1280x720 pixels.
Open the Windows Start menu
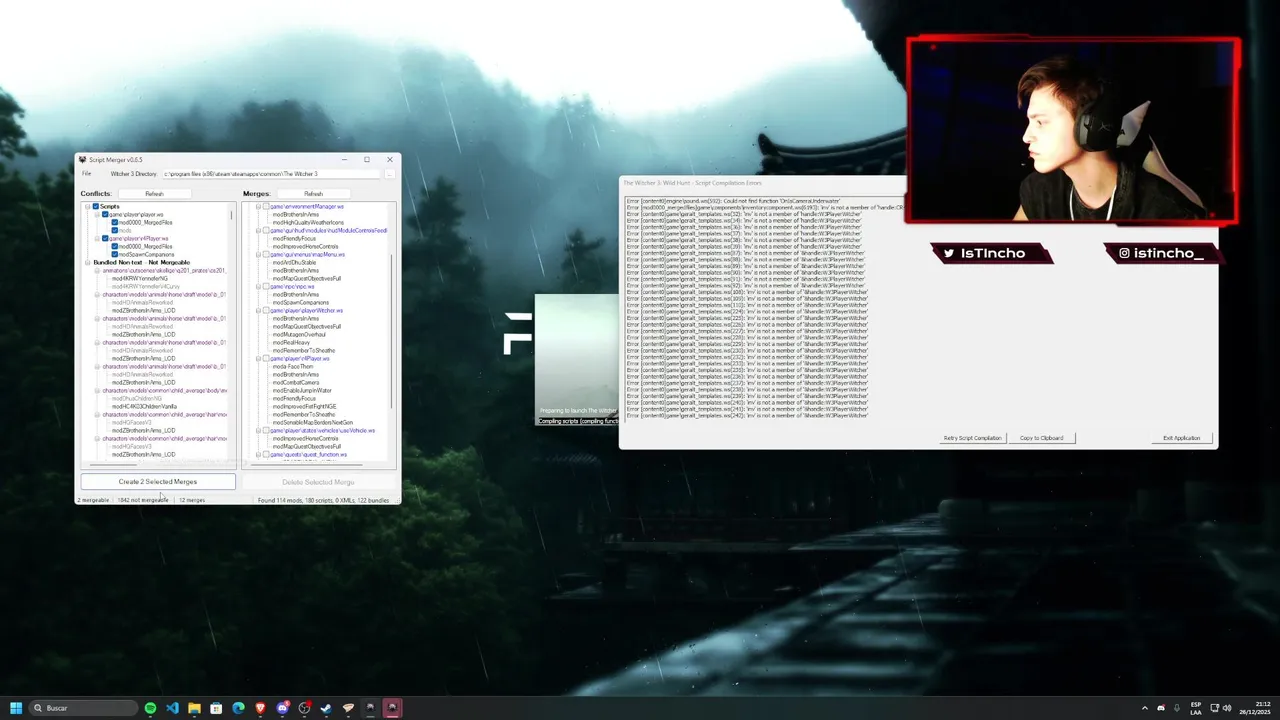pyautogui.click(x=16, y=708)
